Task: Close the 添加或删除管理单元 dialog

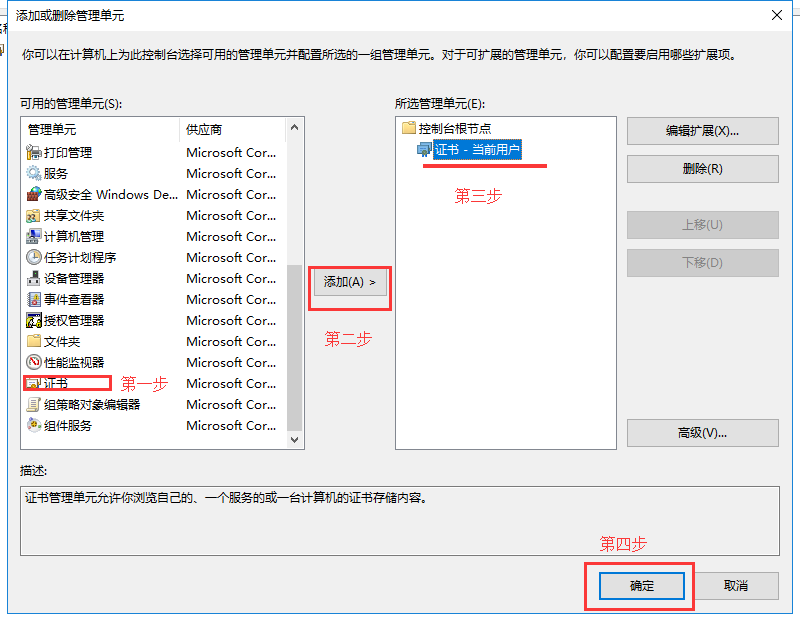Action: 777,15
